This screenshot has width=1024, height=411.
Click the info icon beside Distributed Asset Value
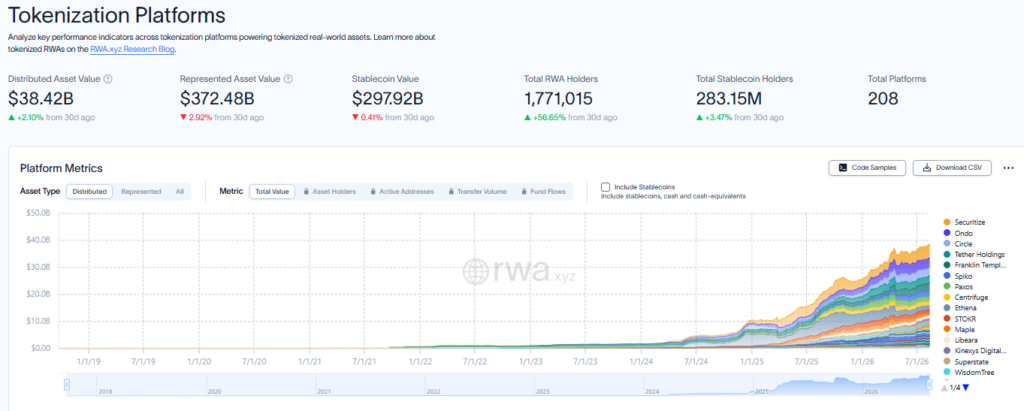[108, 79]
